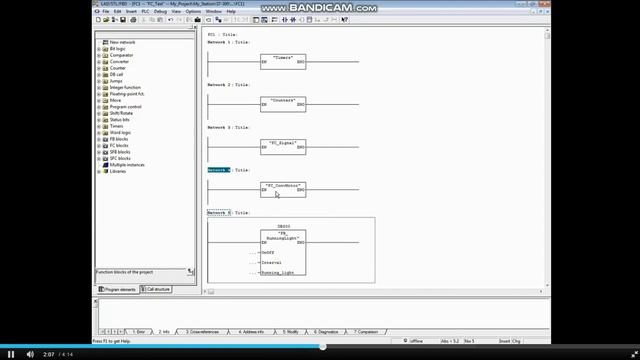
Task: Click the Save floppy disk icon
Action: tap(122, 20)
